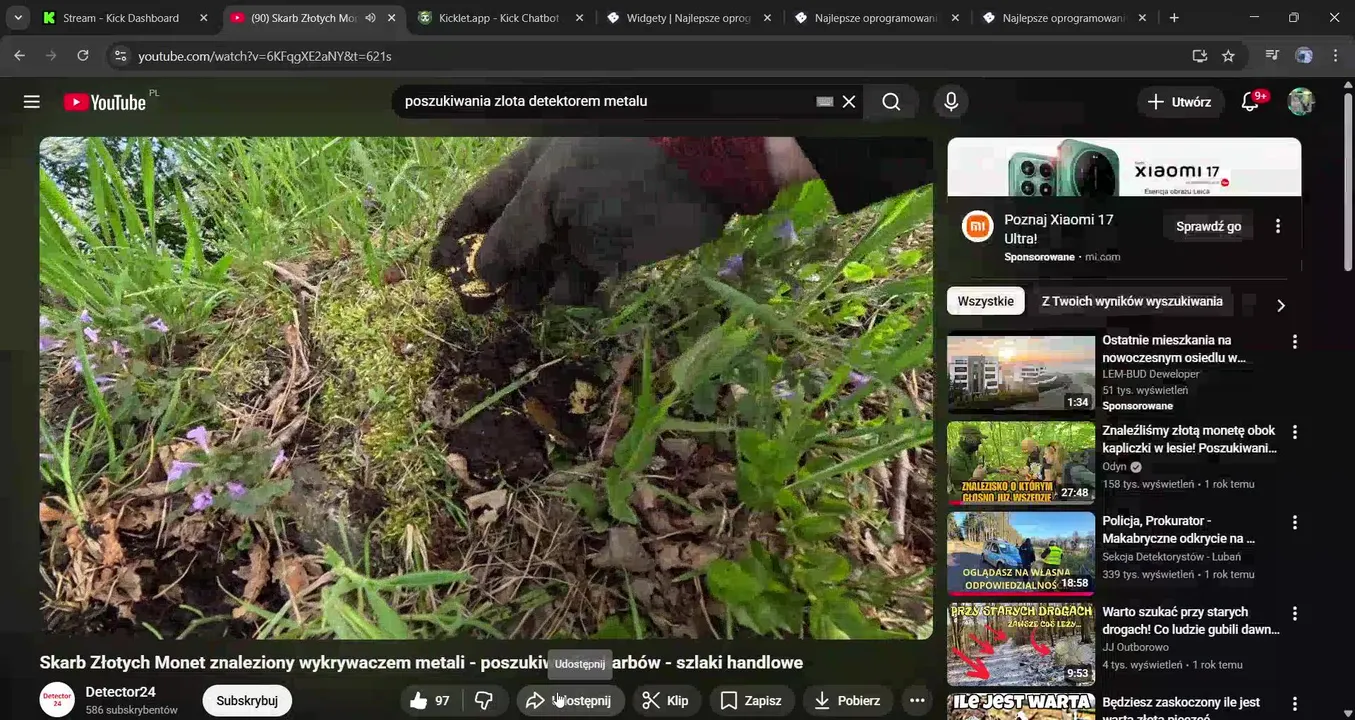The height and width of the screenshot is (720, 1355).
Task: Close the Kicklet.app tab
Action: (579, 18)
